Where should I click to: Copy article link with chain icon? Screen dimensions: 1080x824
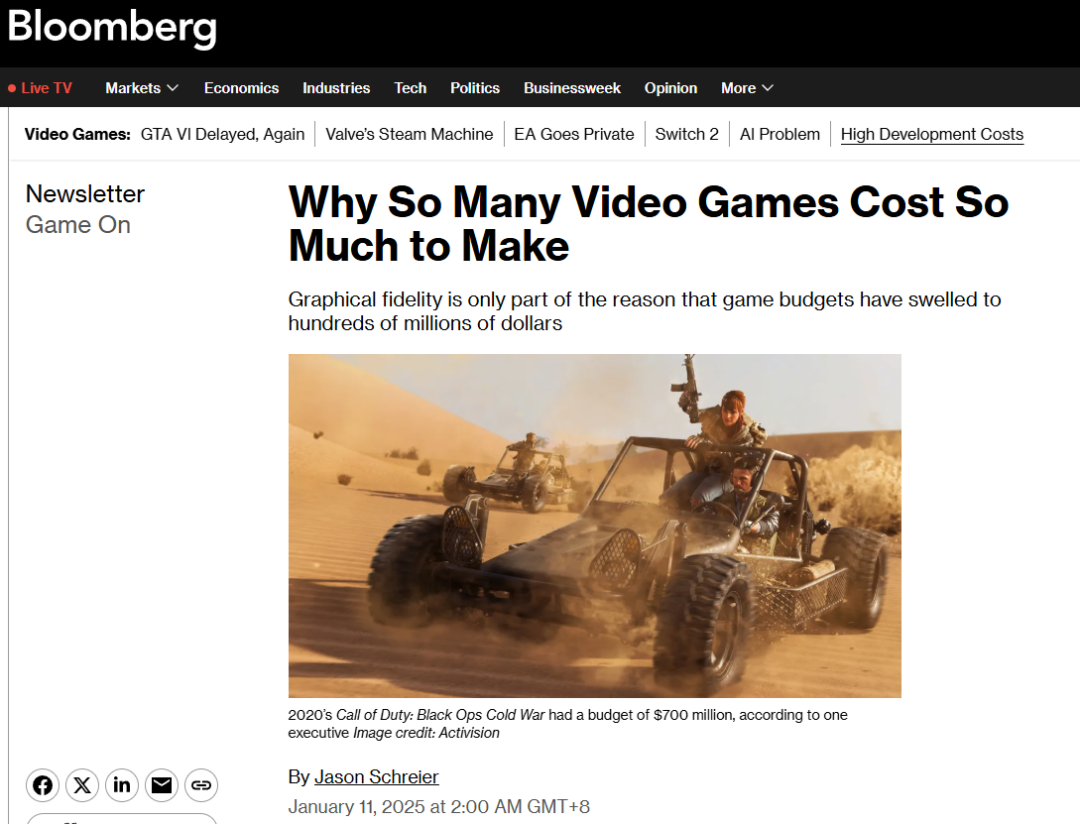pyautogui.click(x=201, y=785)
